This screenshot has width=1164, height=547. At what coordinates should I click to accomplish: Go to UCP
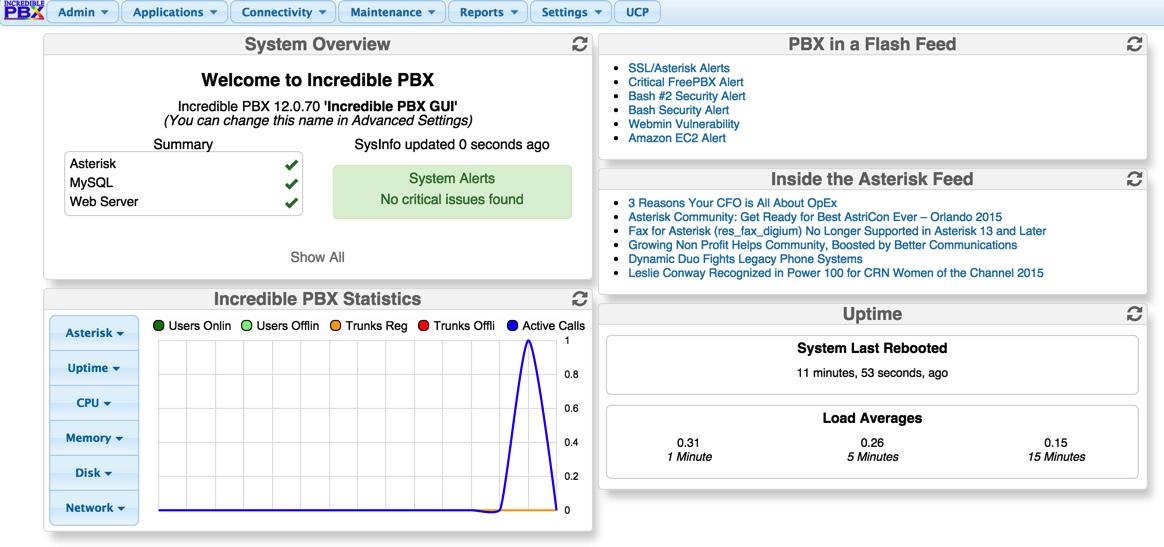[x=637, y=12]
